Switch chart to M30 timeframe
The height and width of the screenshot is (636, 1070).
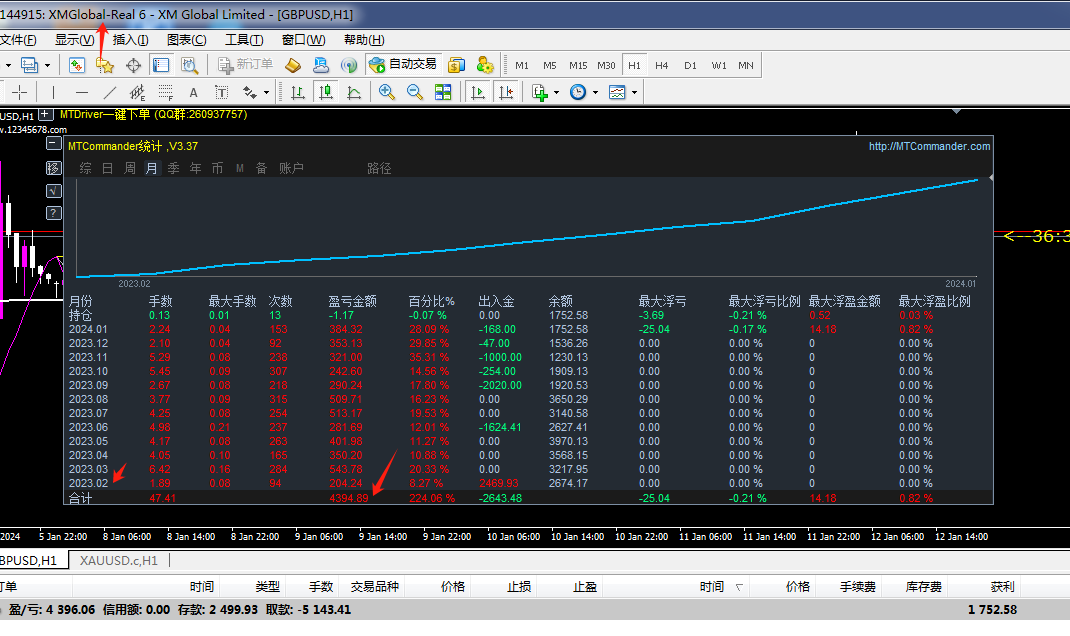(x=606, y=66)
